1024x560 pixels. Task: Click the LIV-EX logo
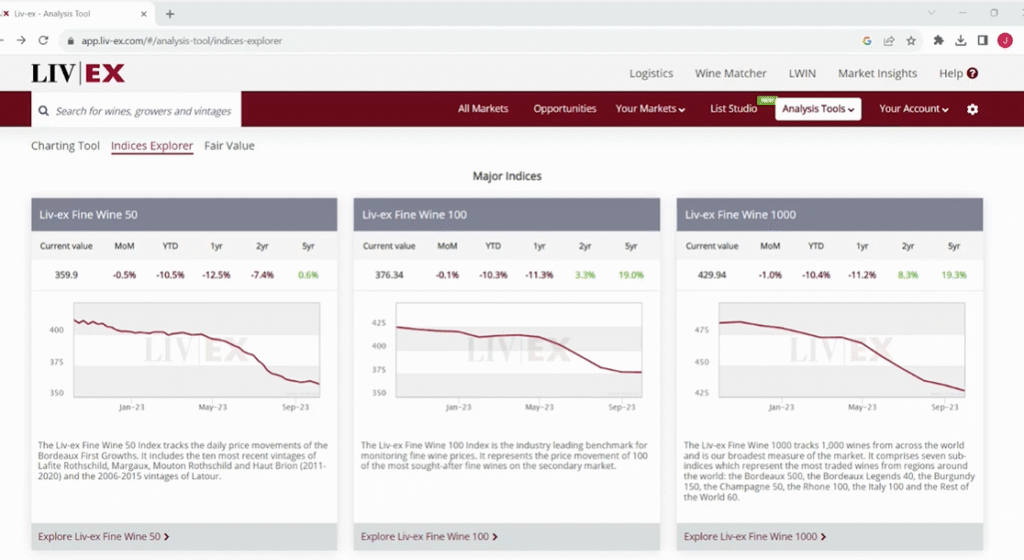(x=78, y=73)
